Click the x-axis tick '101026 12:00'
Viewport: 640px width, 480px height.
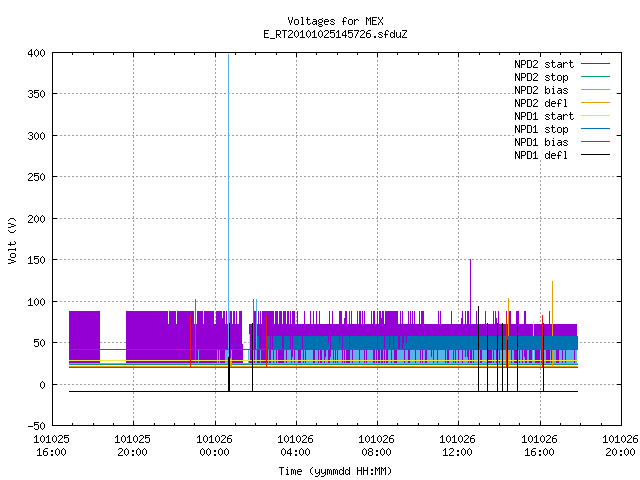(x=458, y=446)
